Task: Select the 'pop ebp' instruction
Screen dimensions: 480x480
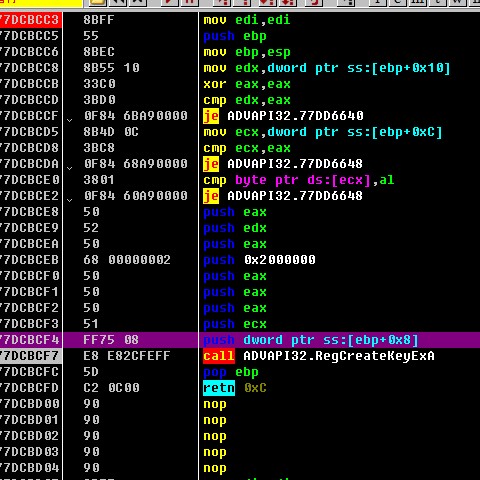Action: coord(231,372)
